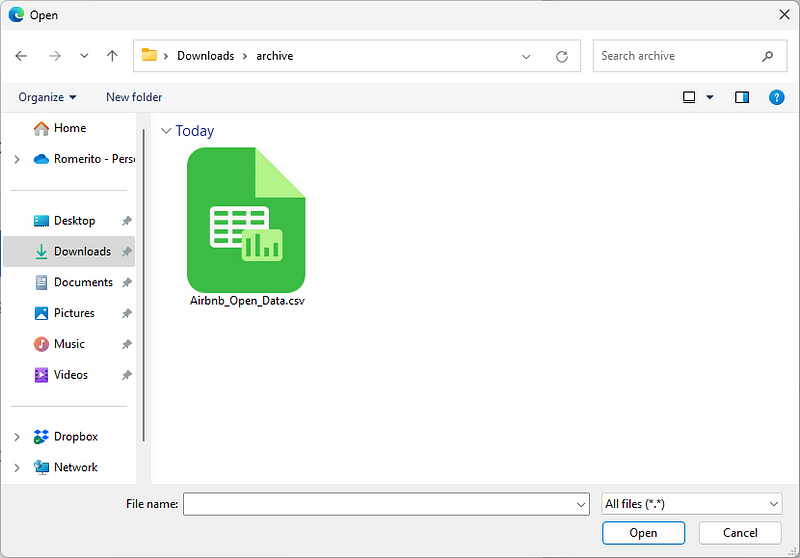Image resolution: width=800 pixels, height=558 pixels.
Task: Click the forward navigation arrow
Action: click(55, 56)
